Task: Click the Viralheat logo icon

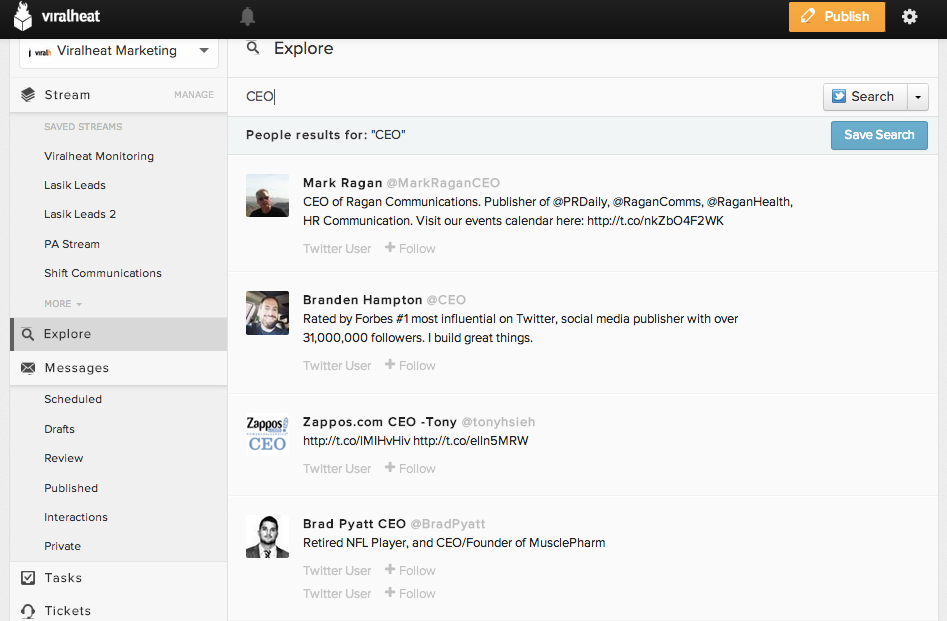Action: tap(22, 16)
